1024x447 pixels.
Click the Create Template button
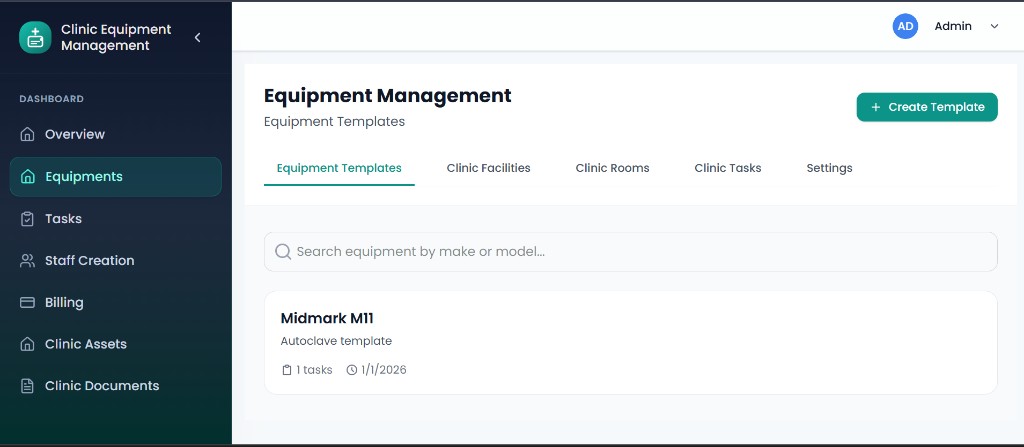[x=927, y=107]
